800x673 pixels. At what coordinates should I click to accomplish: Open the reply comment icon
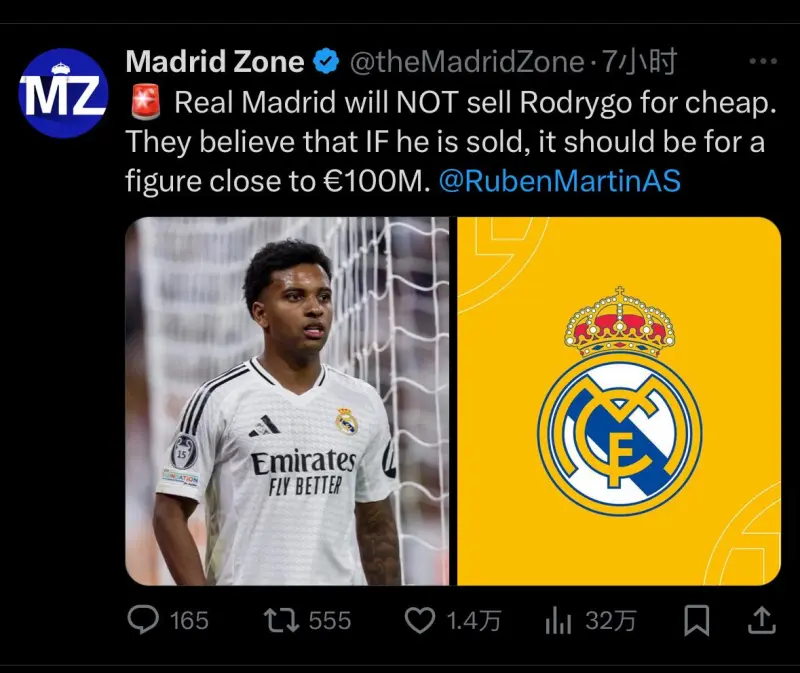pyautogui.click(x=143, y=619)
